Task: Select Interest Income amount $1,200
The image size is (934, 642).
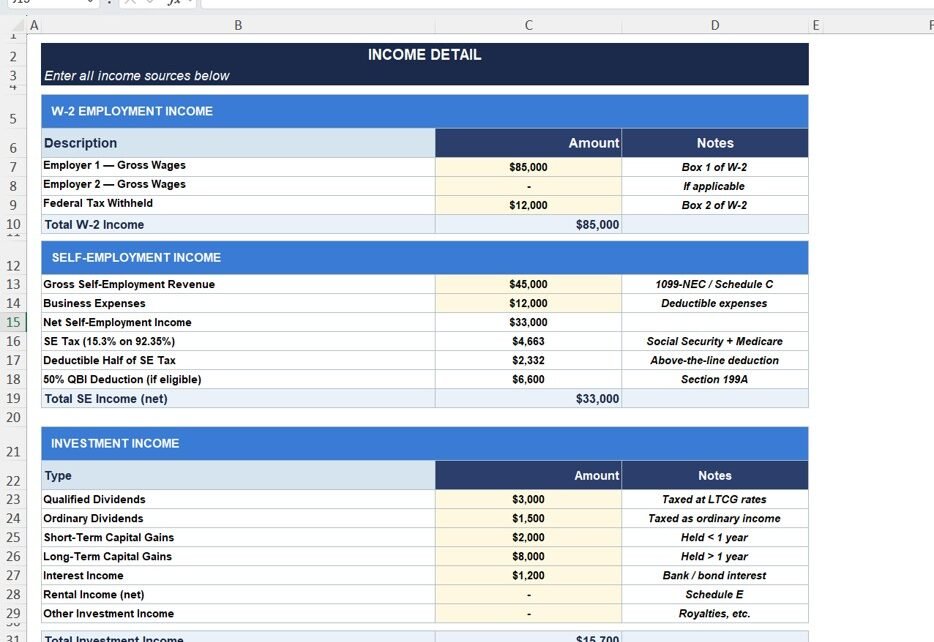Action: point(528,576)
